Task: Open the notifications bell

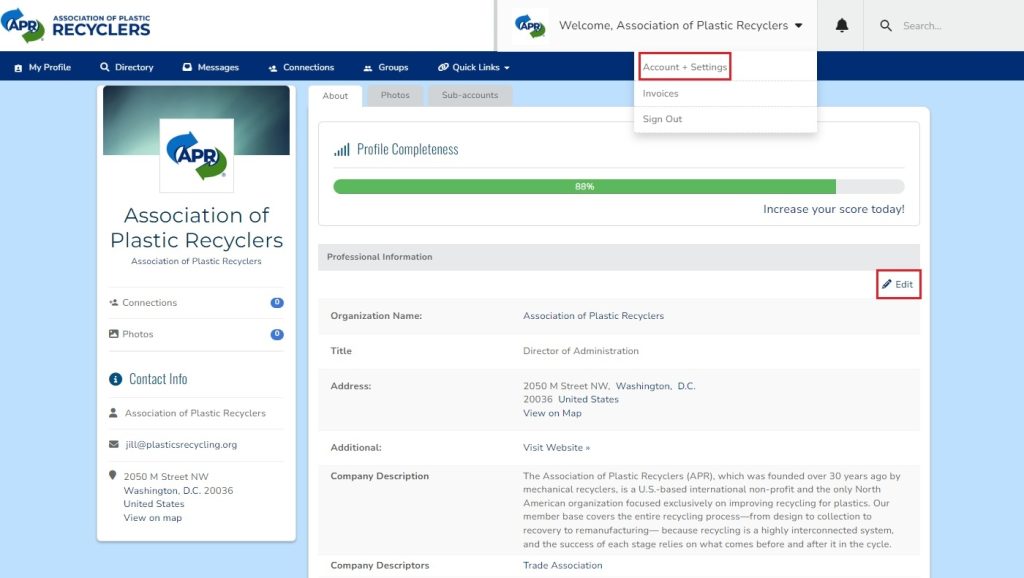Action: pos(842,25)
